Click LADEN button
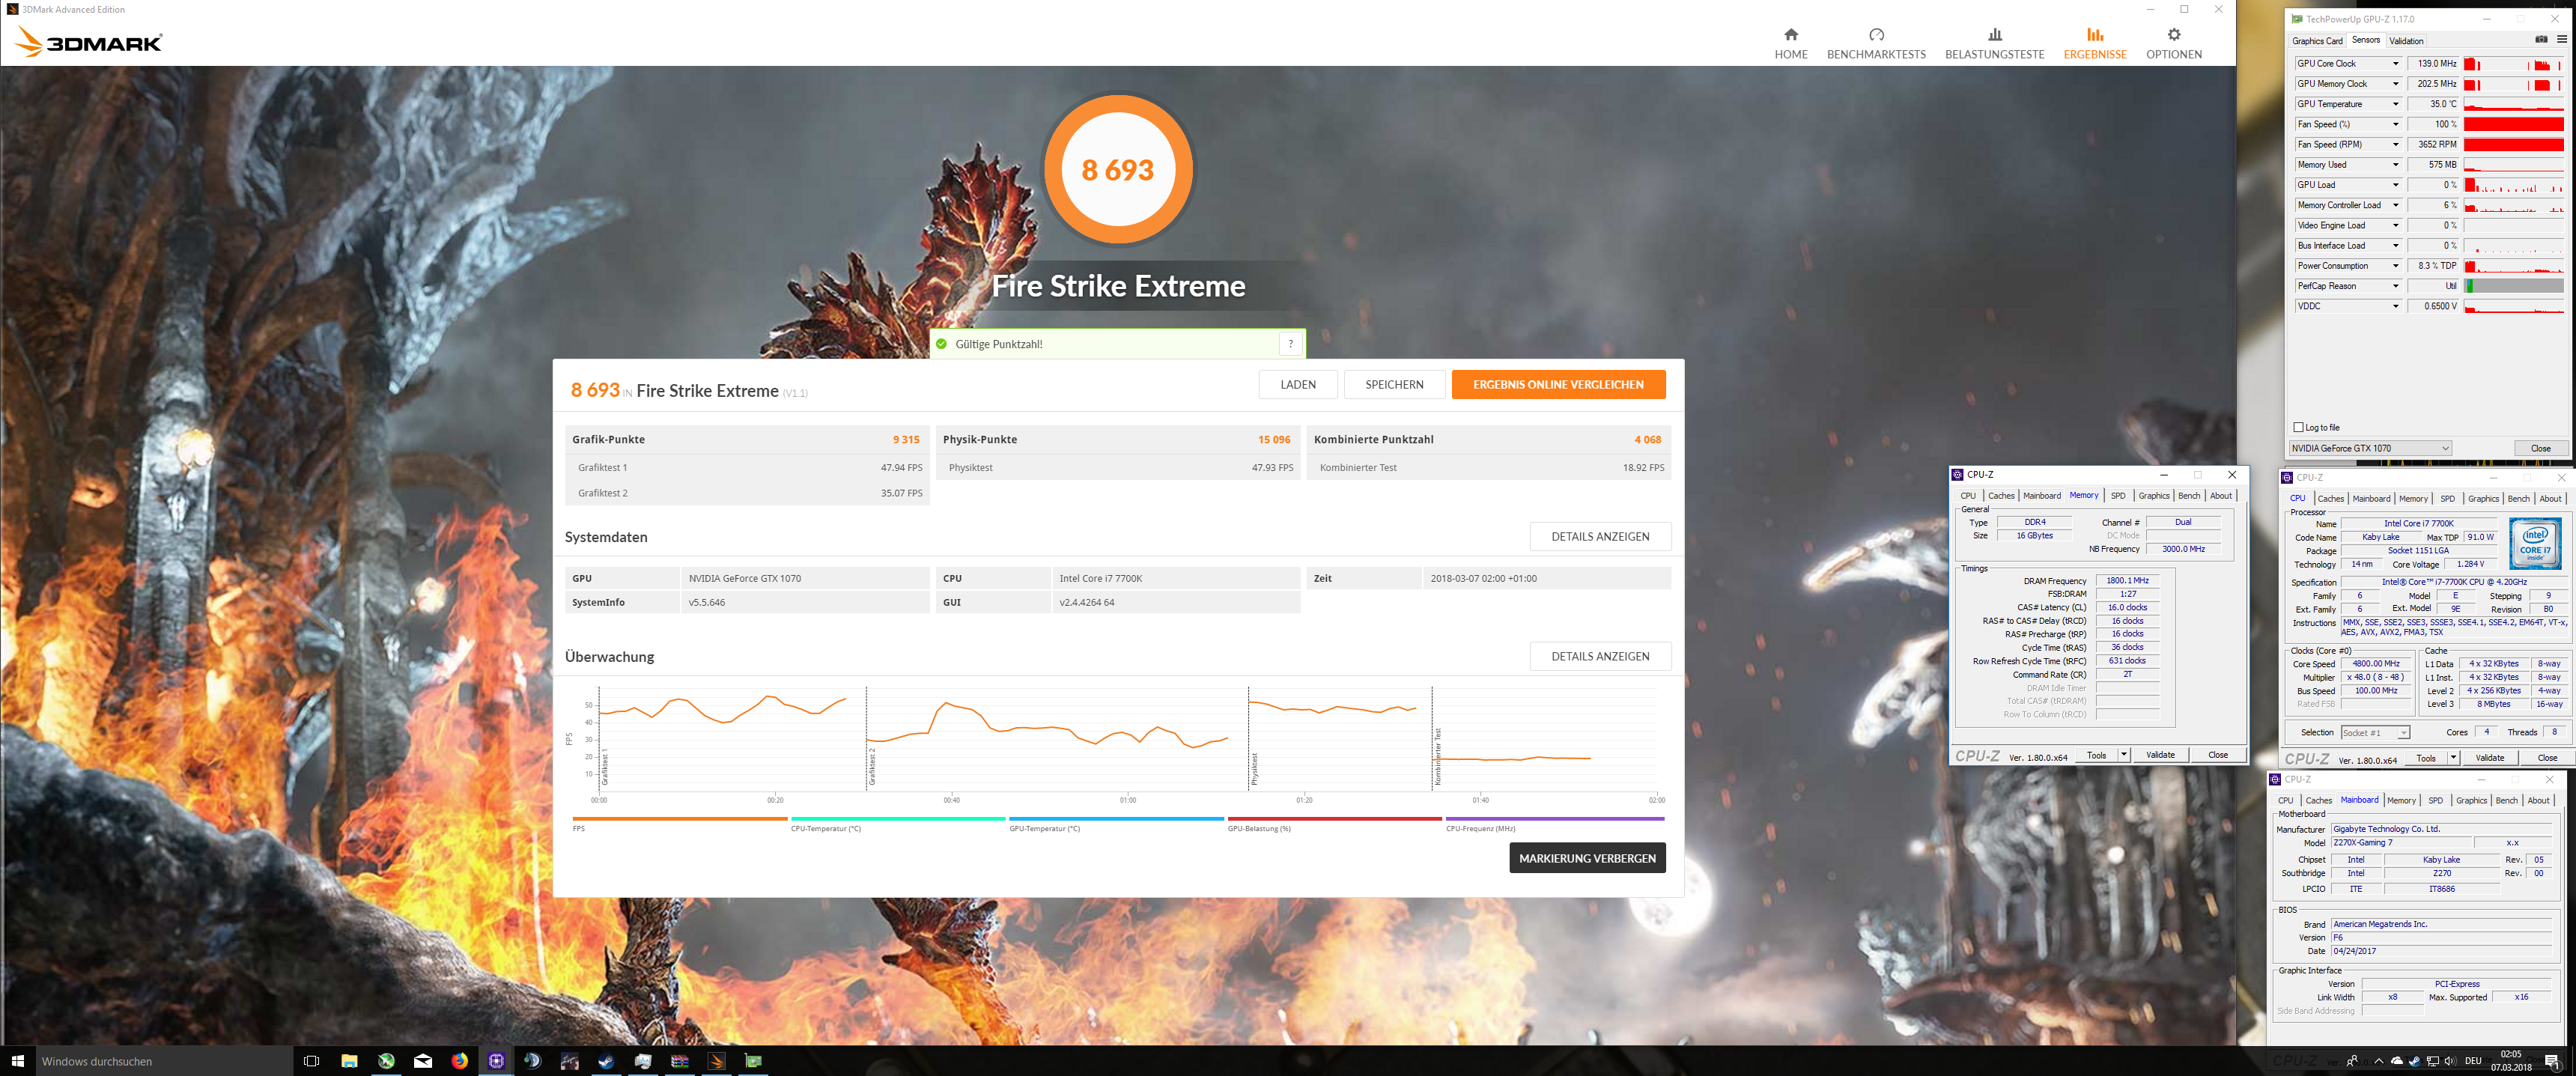 [x=1297, y=384]
